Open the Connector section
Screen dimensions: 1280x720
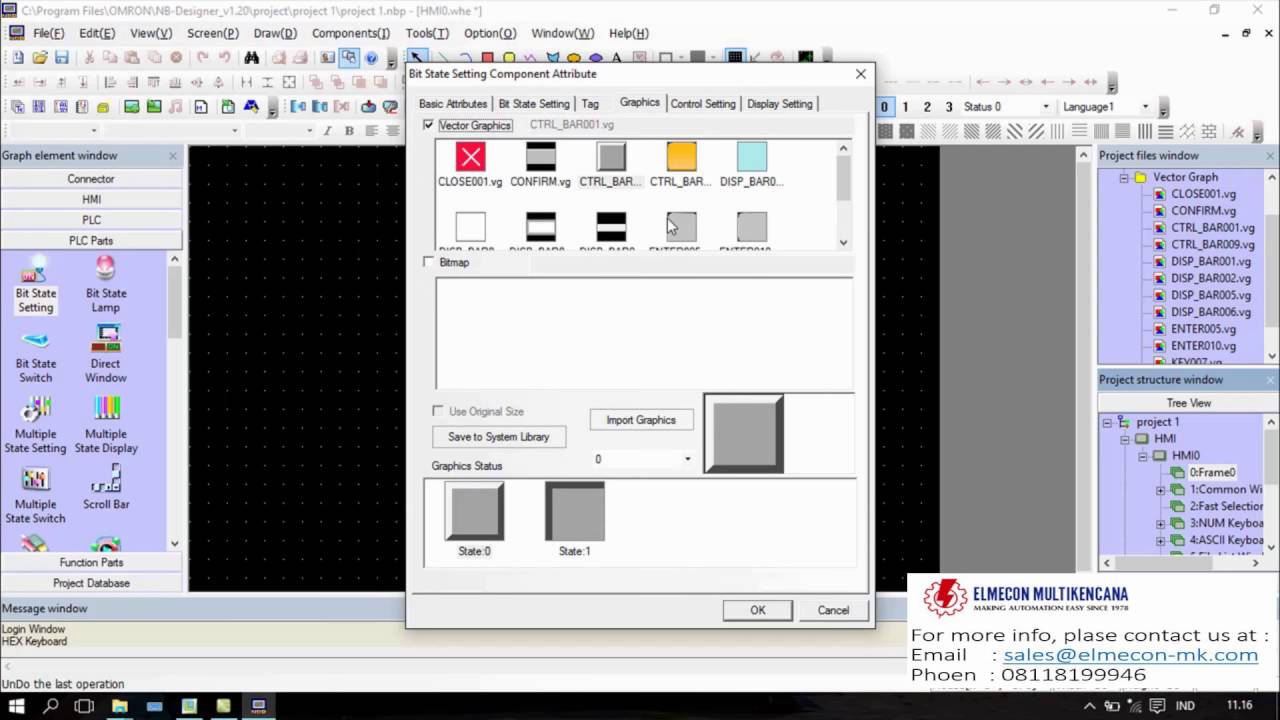click(91, 179)
